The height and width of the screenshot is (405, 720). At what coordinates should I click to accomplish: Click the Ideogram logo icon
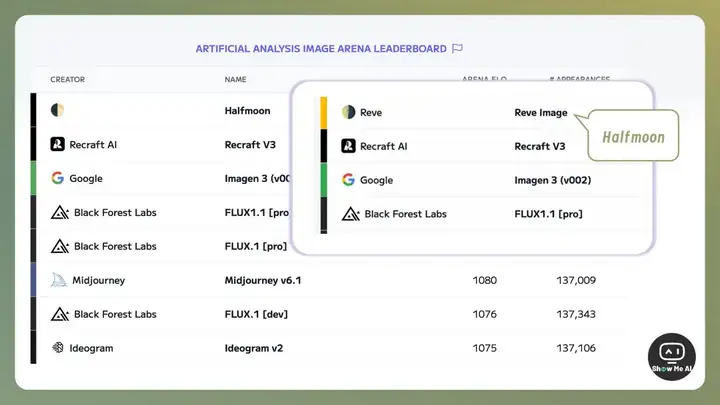58,348
